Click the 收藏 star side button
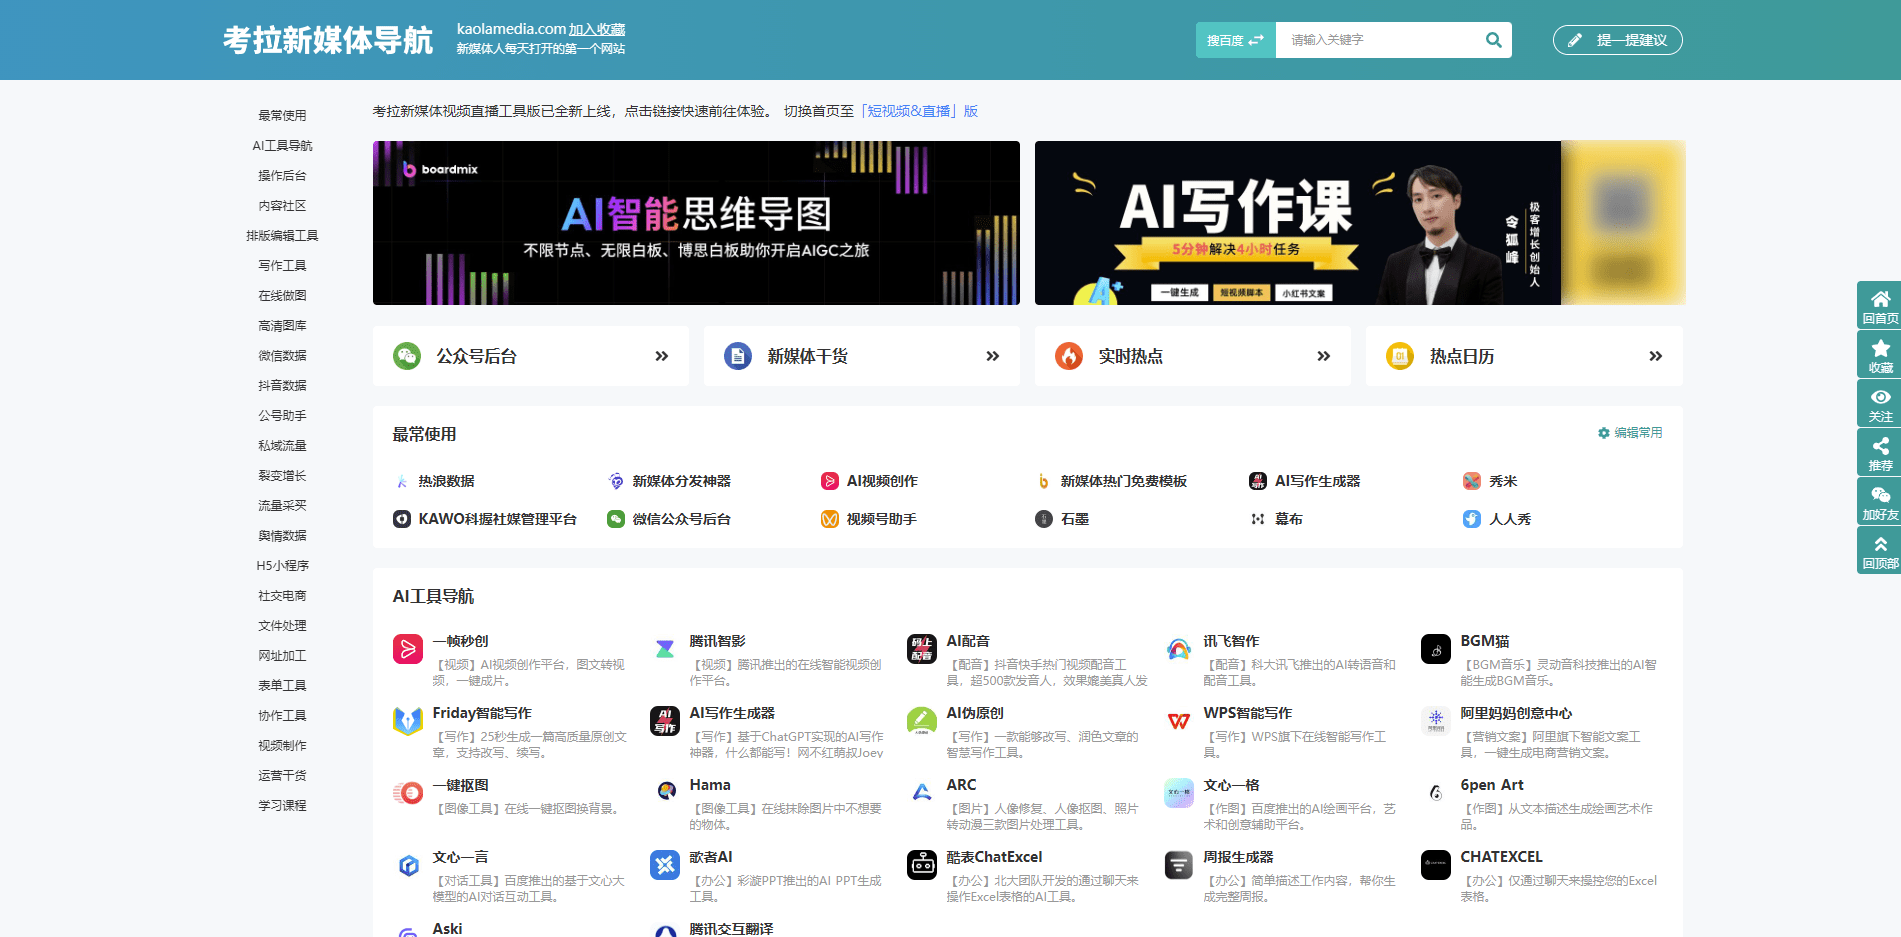 pyautogui.click(x=1880, y=354)
